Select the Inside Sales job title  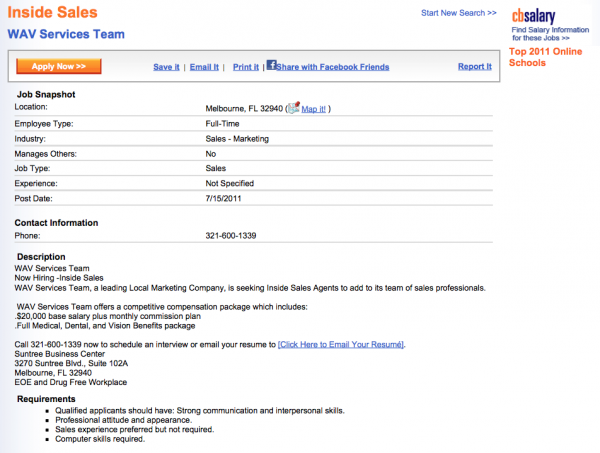52,12
